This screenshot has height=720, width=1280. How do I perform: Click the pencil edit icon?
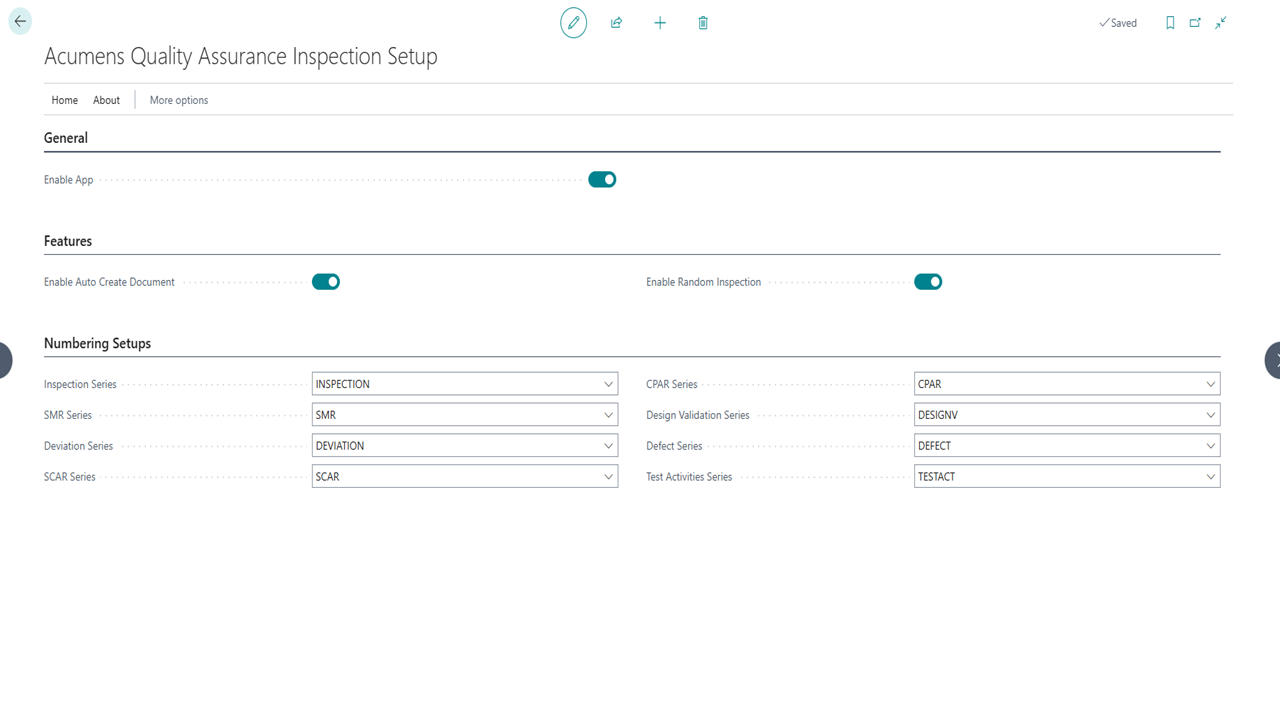573,23
